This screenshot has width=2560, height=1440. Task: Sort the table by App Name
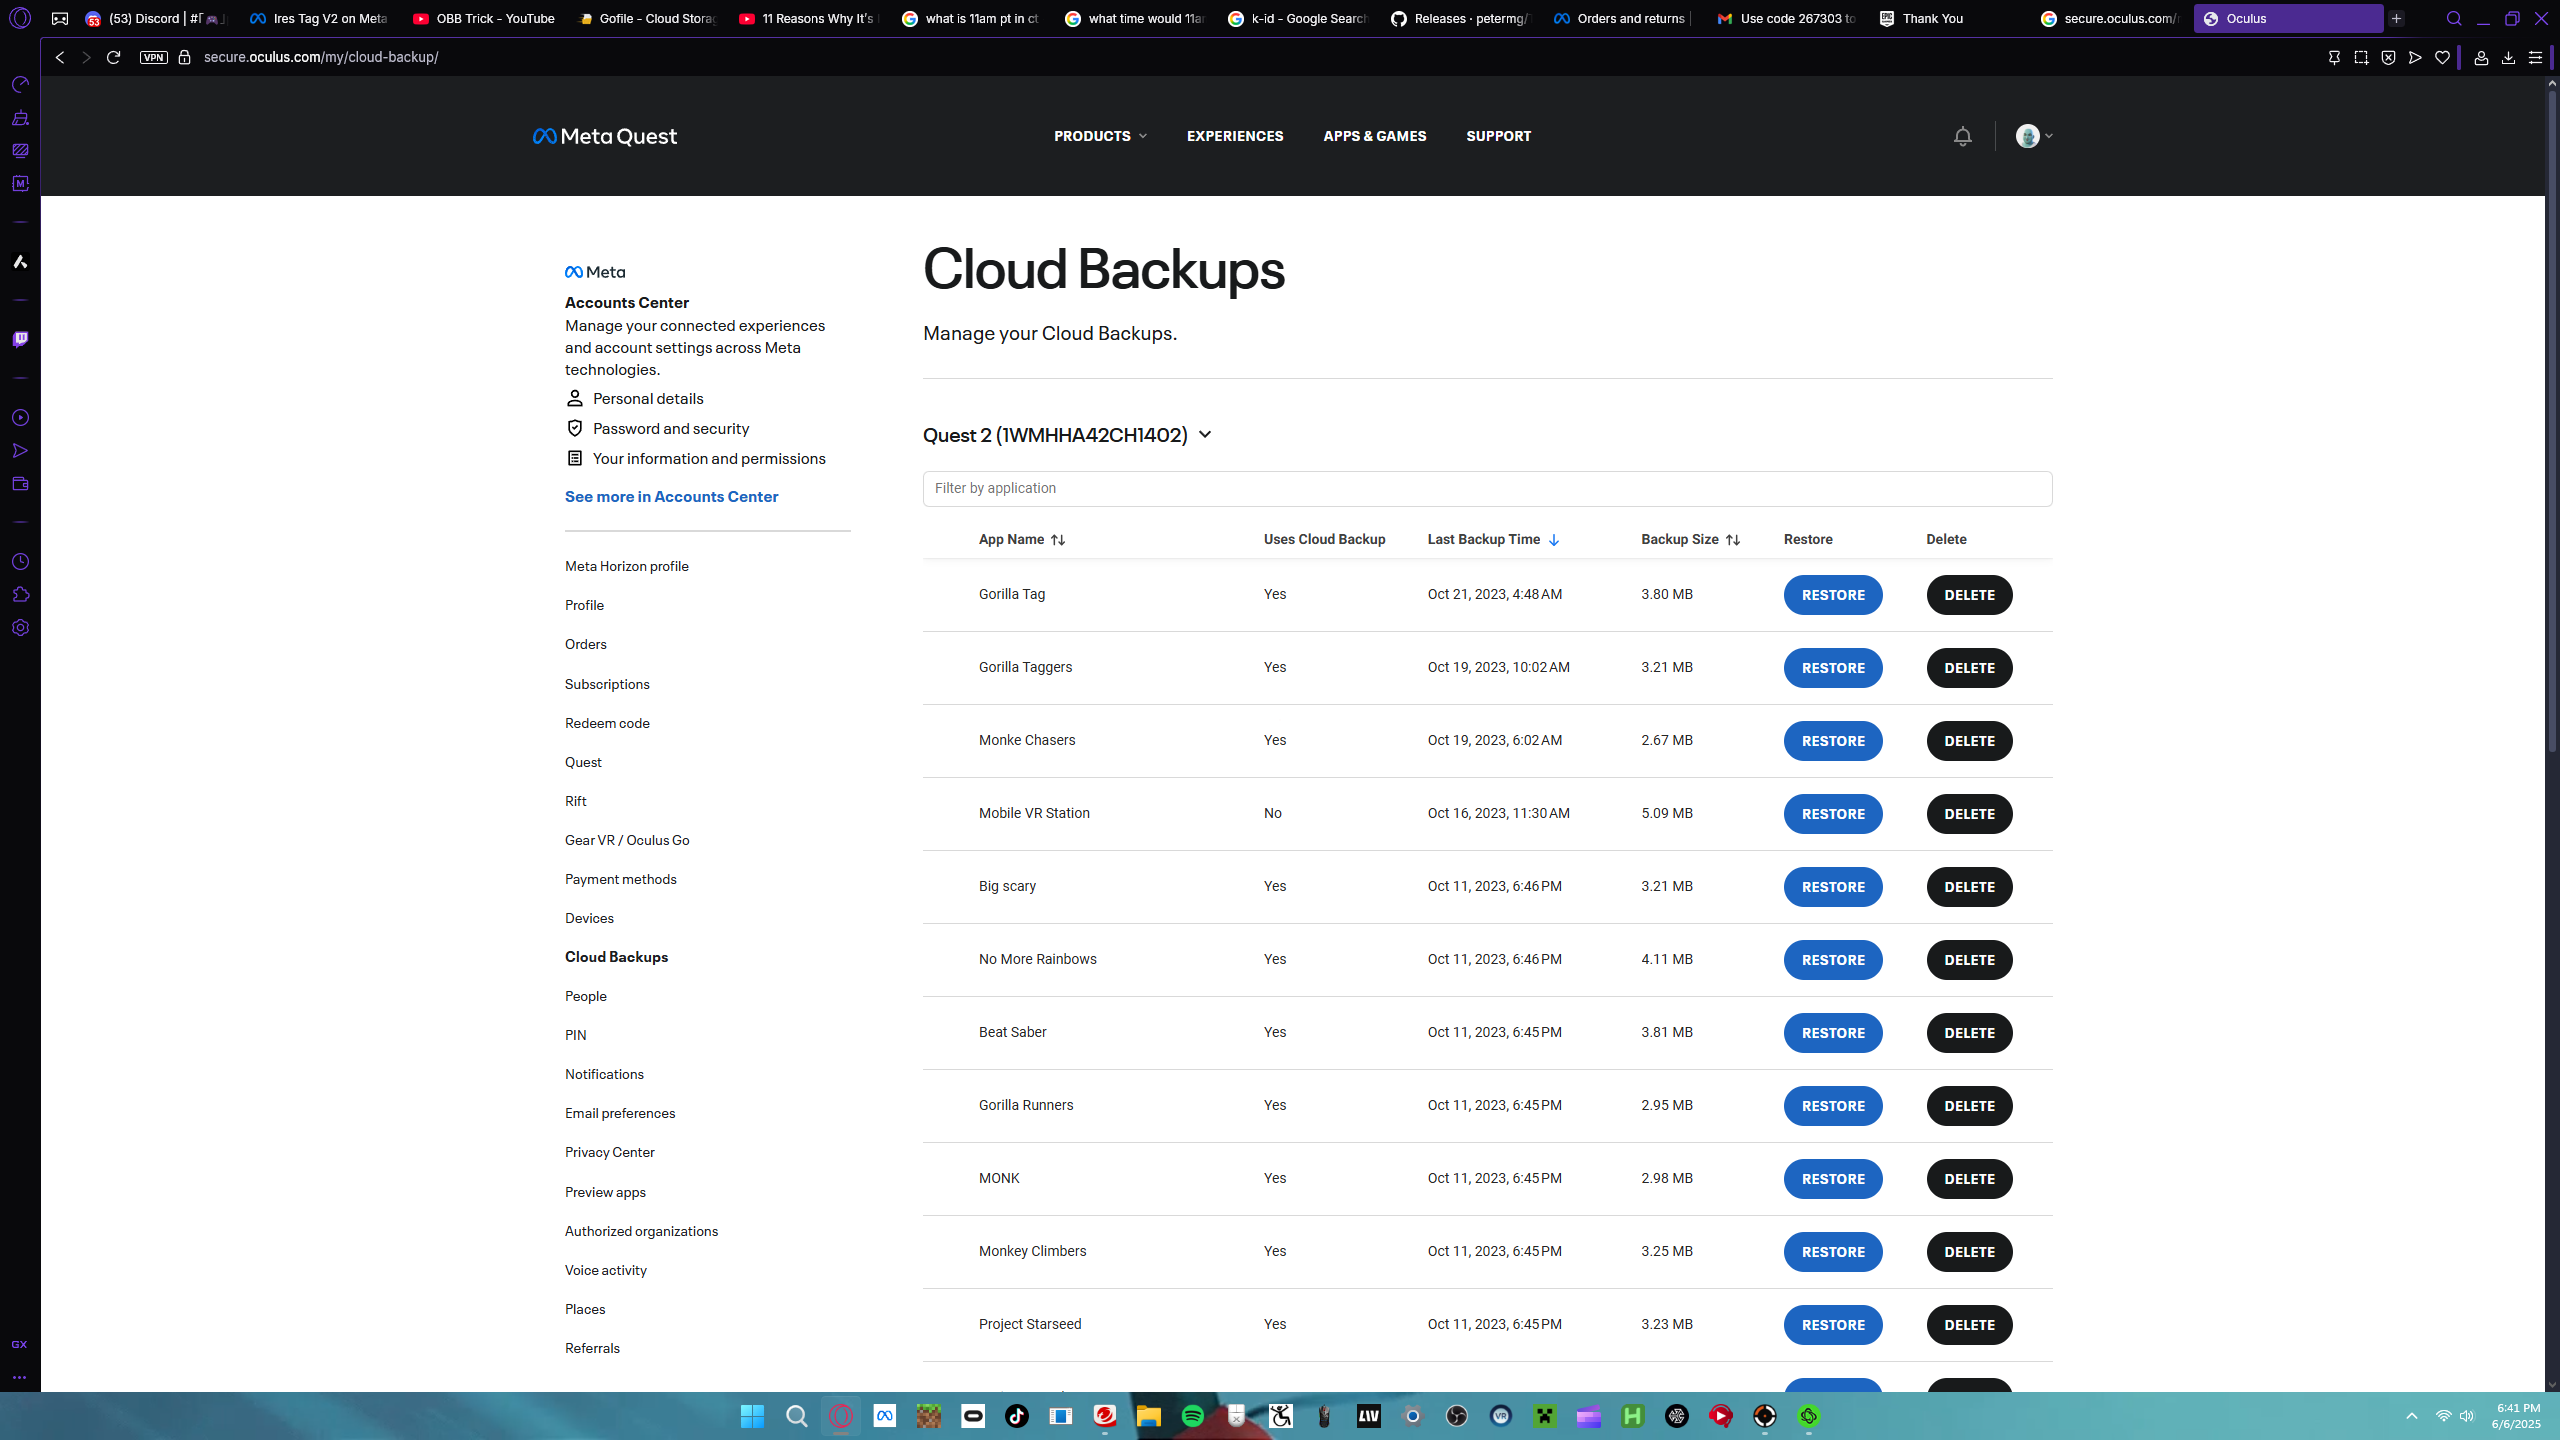1022,539
